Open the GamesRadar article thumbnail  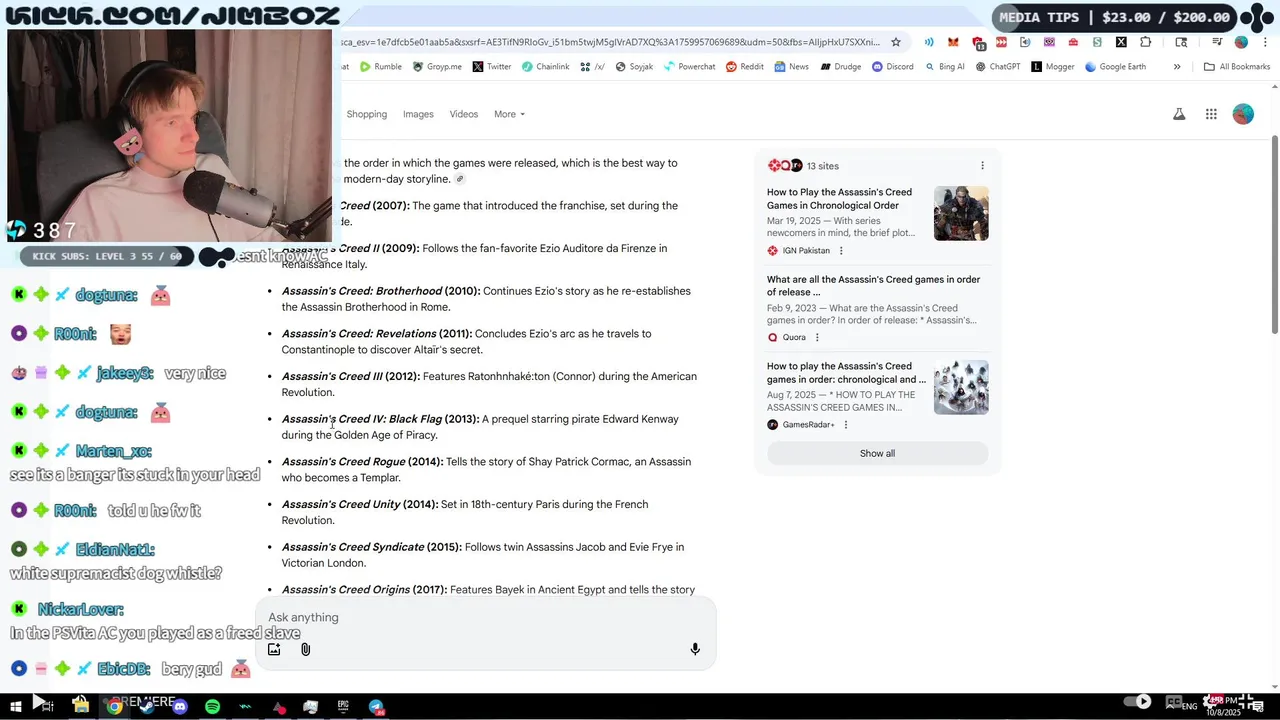pyautogui.click(x=961, y=387)
